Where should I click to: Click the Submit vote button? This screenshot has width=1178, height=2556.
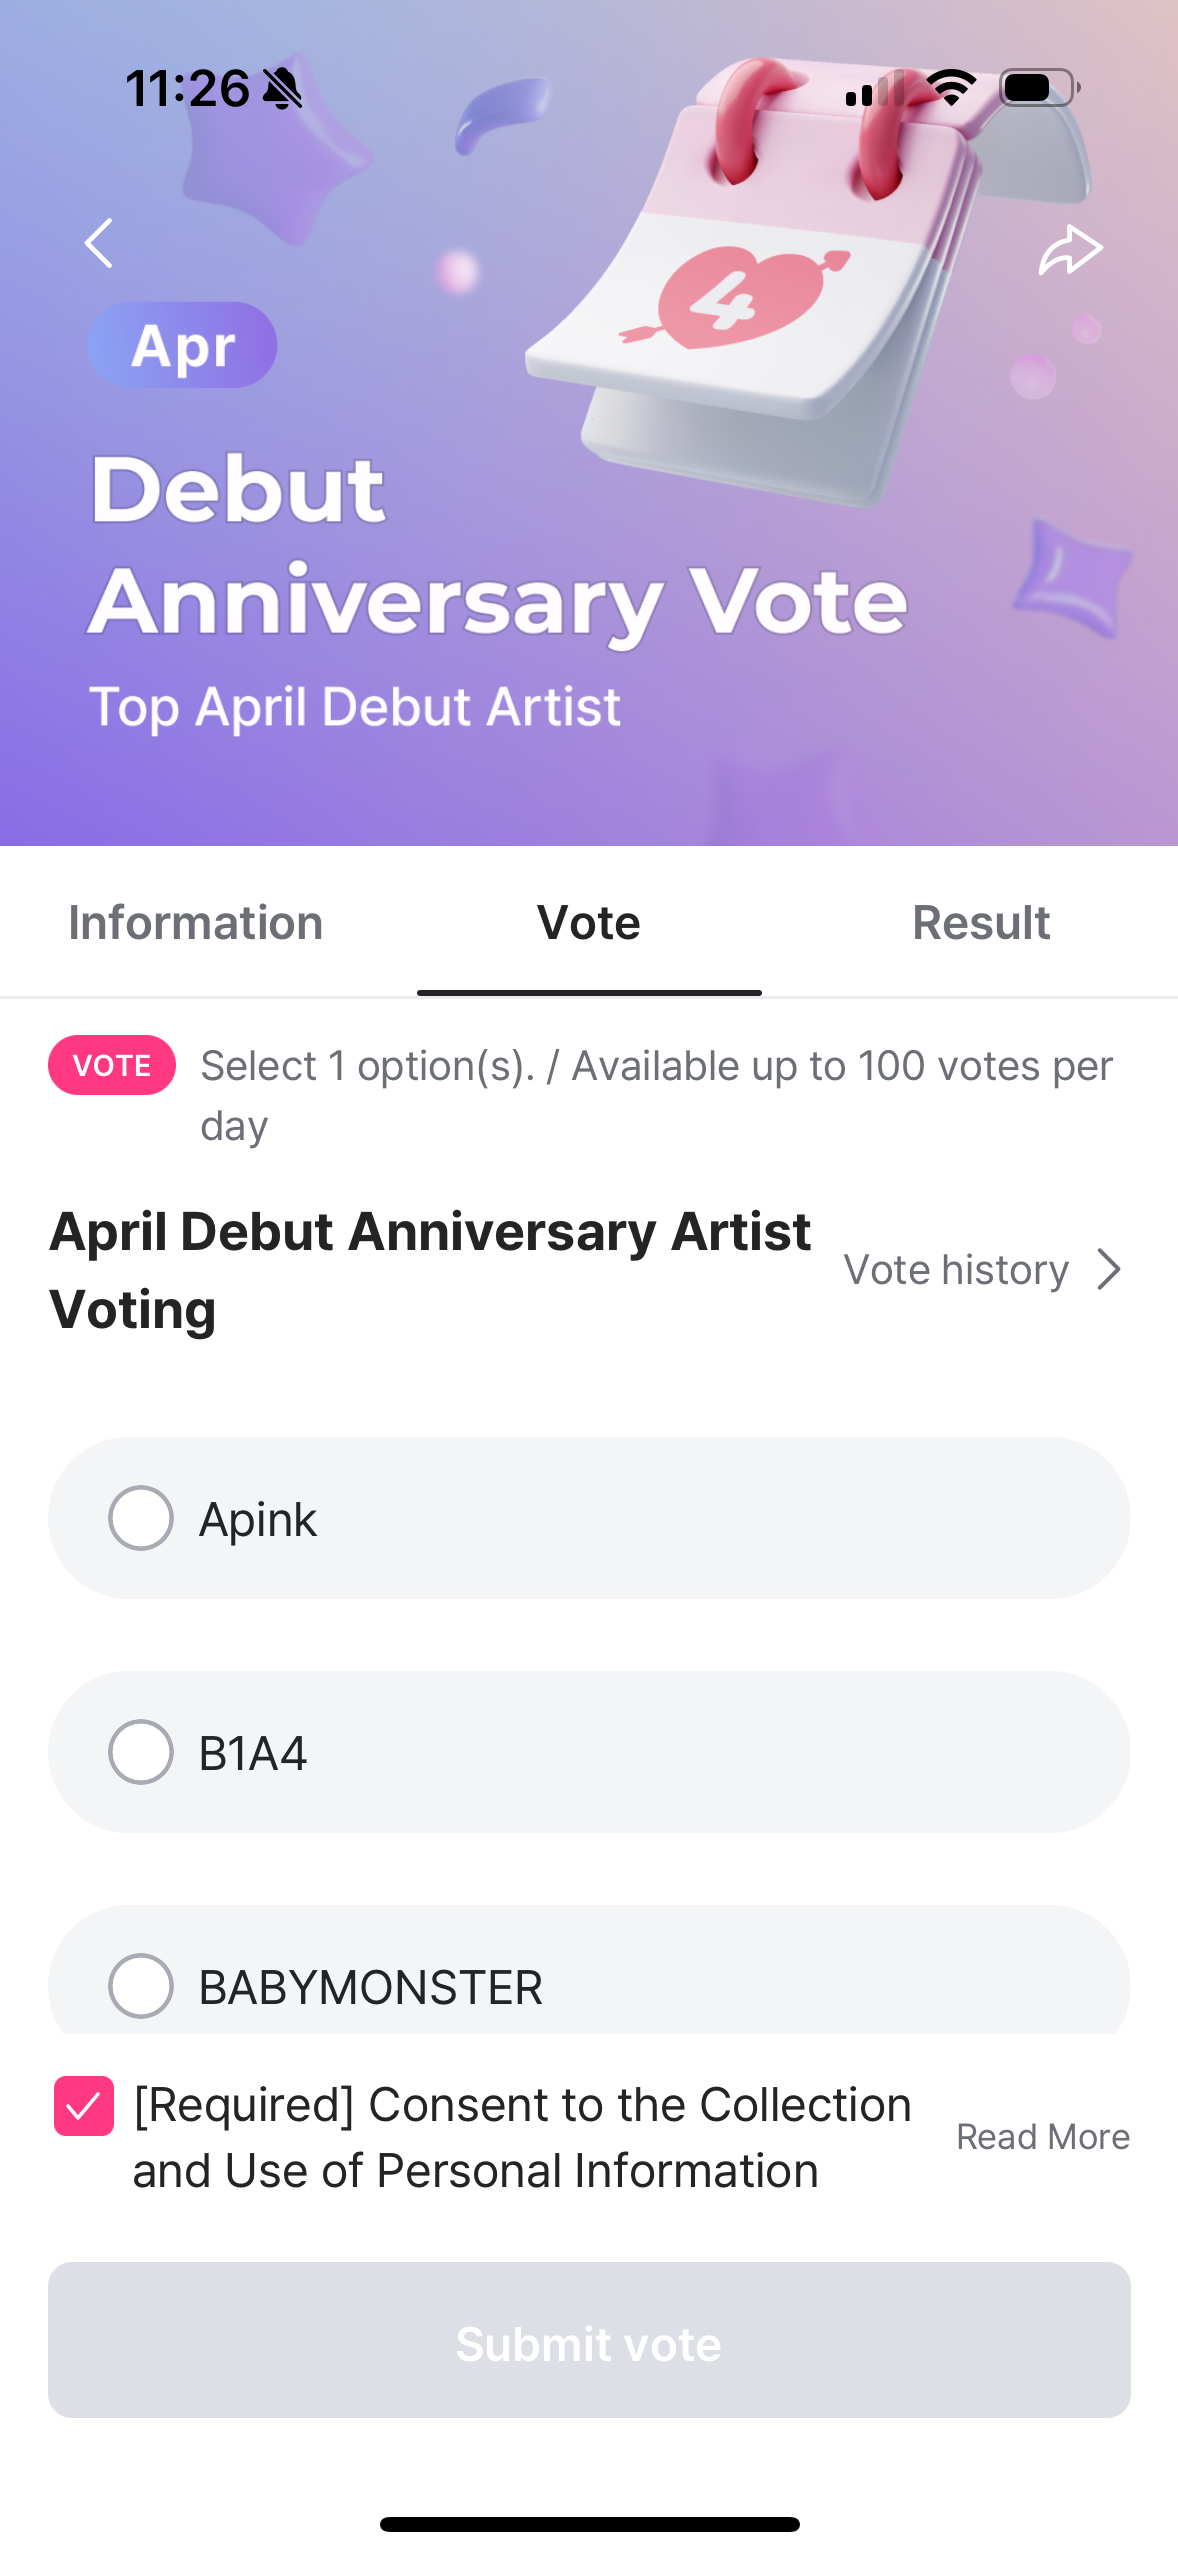tap(589, 2340)
